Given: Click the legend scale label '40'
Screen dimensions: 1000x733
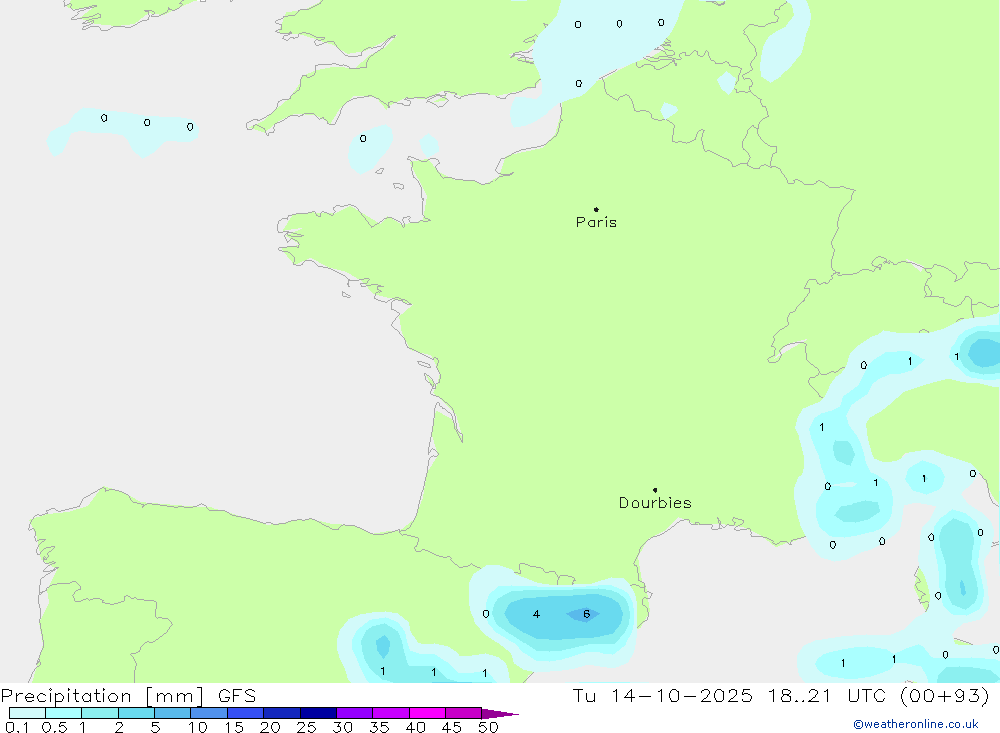Looking at the screenshot, I should tap(415, 727).
